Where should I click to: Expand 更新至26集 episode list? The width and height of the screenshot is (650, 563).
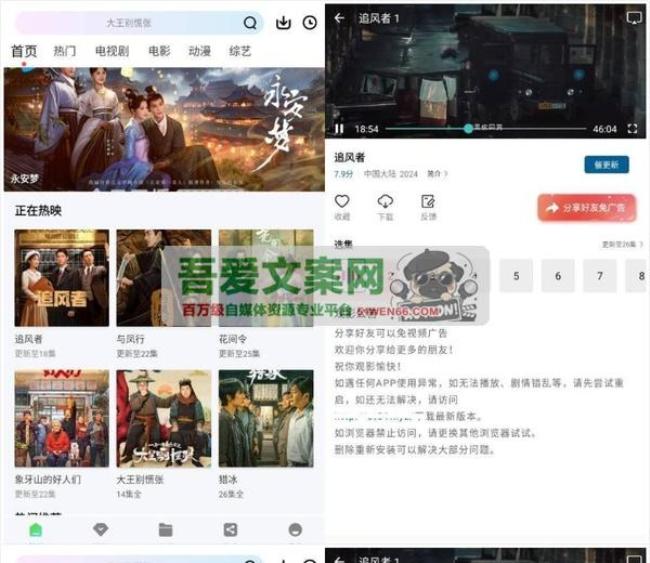pos(622,244)
